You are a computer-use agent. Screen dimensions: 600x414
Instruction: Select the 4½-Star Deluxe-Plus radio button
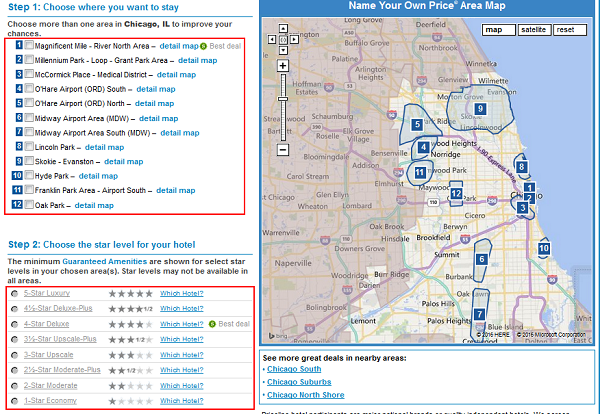click(x=15, y=309)
